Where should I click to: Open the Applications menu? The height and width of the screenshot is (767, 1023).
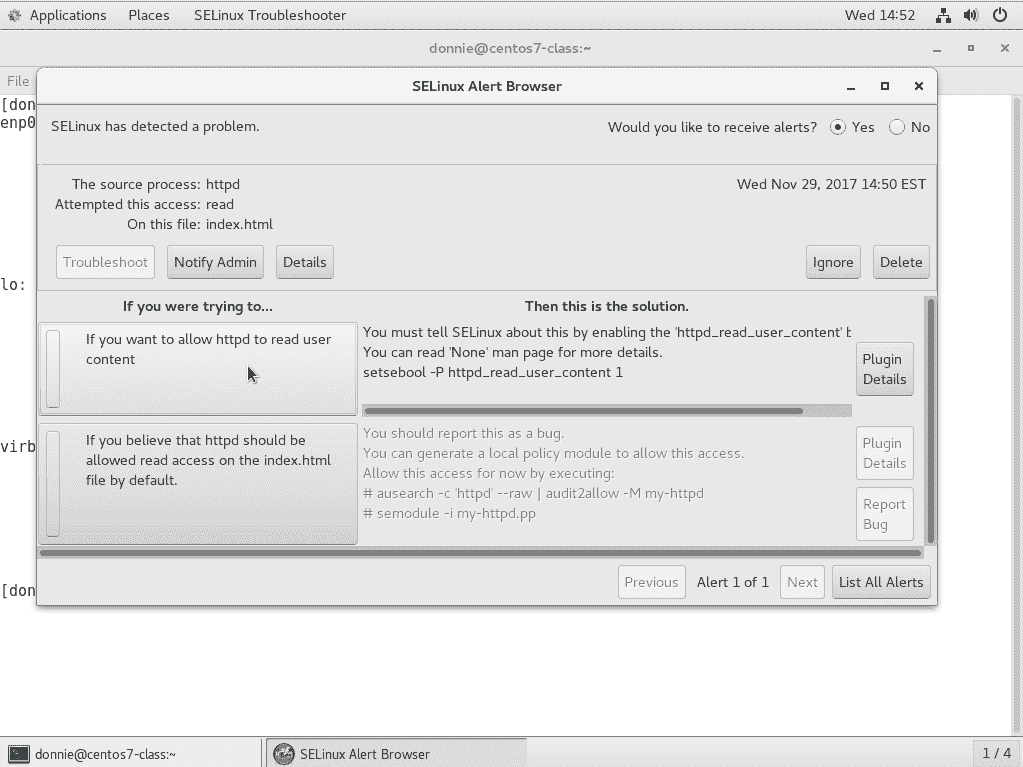(x=68, y=15)
